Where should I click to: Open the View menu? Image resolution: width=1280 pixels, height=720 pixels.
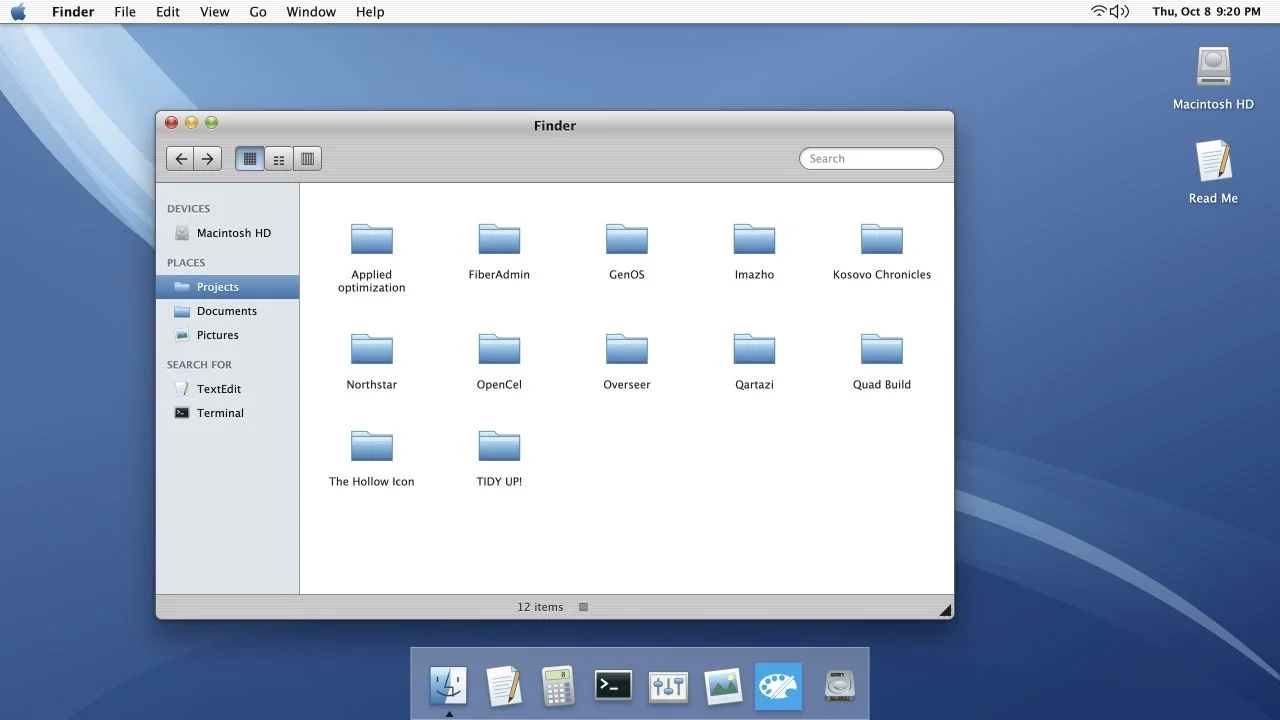point(214,12)
